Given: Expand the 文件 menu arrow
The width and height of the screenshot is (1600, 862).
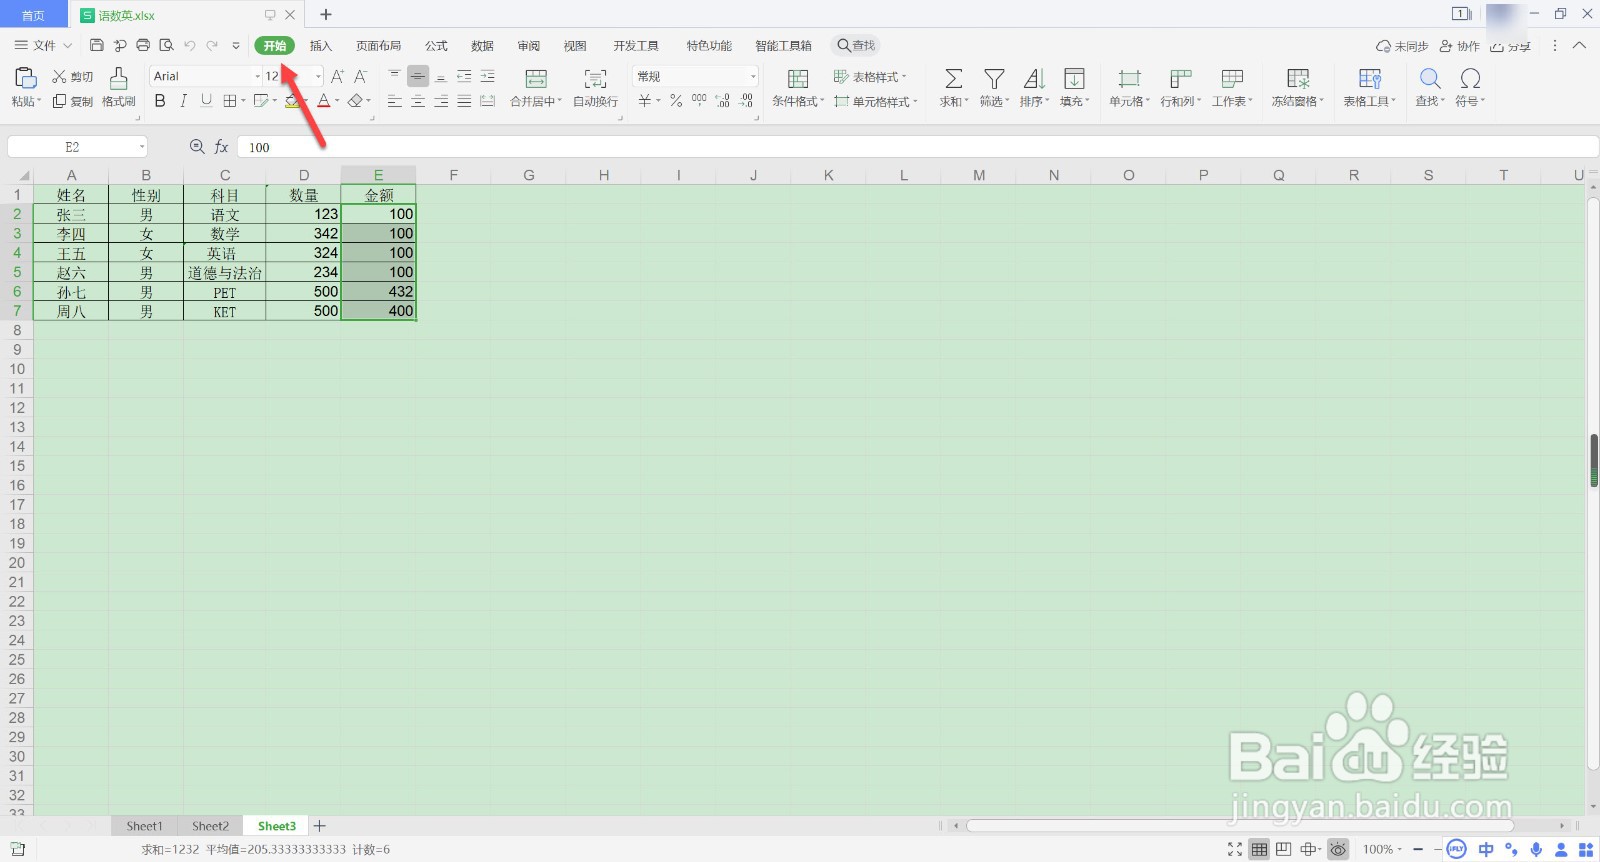Looking at the screenshot, I should (67, 45).
